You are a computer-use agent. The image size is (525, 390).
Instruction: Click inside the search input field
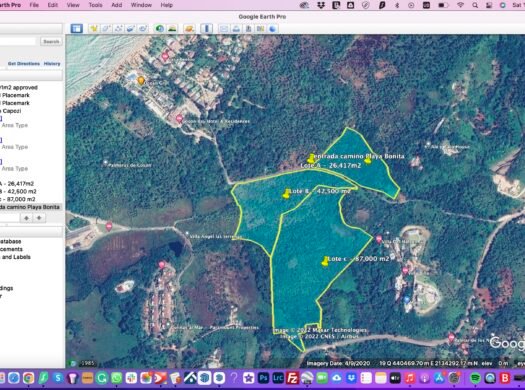click(x=17, y=42)
